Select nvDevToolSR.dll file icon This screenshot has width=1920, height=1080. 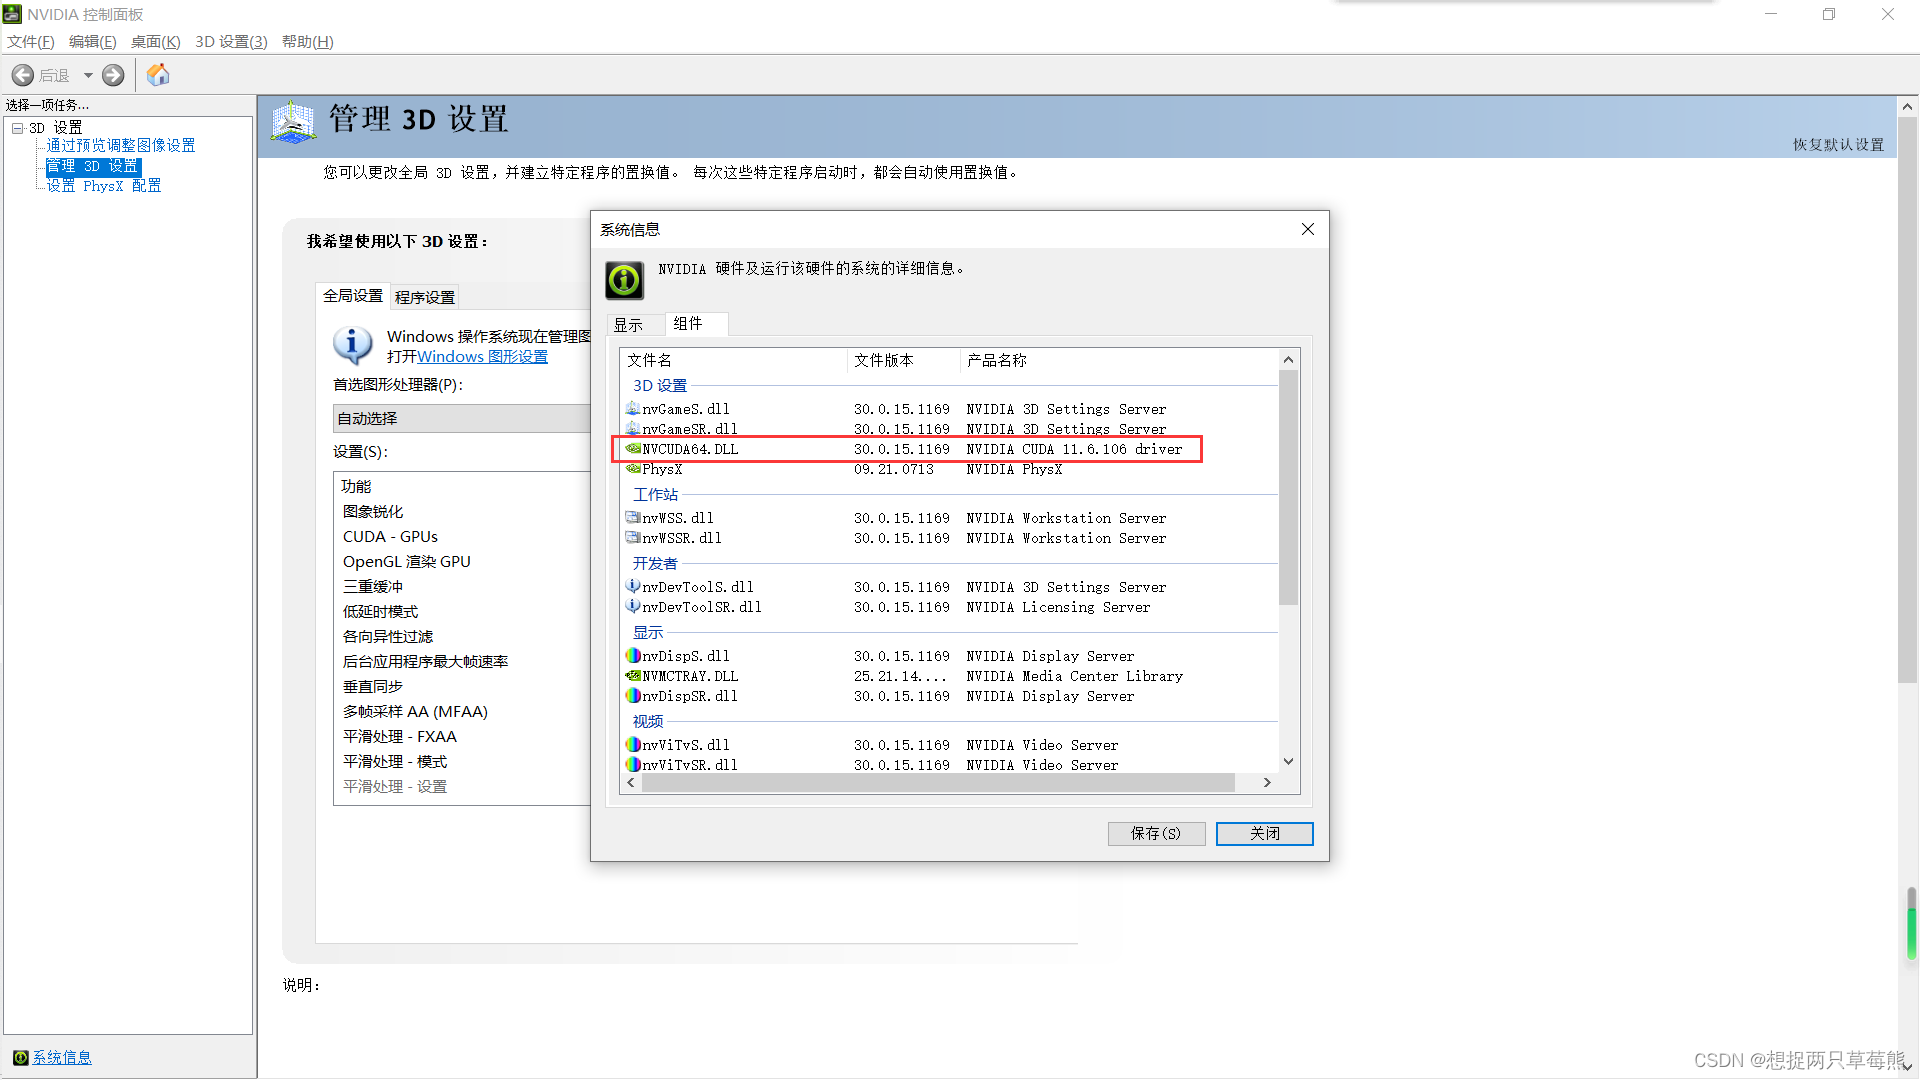pyautogui.click(x=633, y=607)
